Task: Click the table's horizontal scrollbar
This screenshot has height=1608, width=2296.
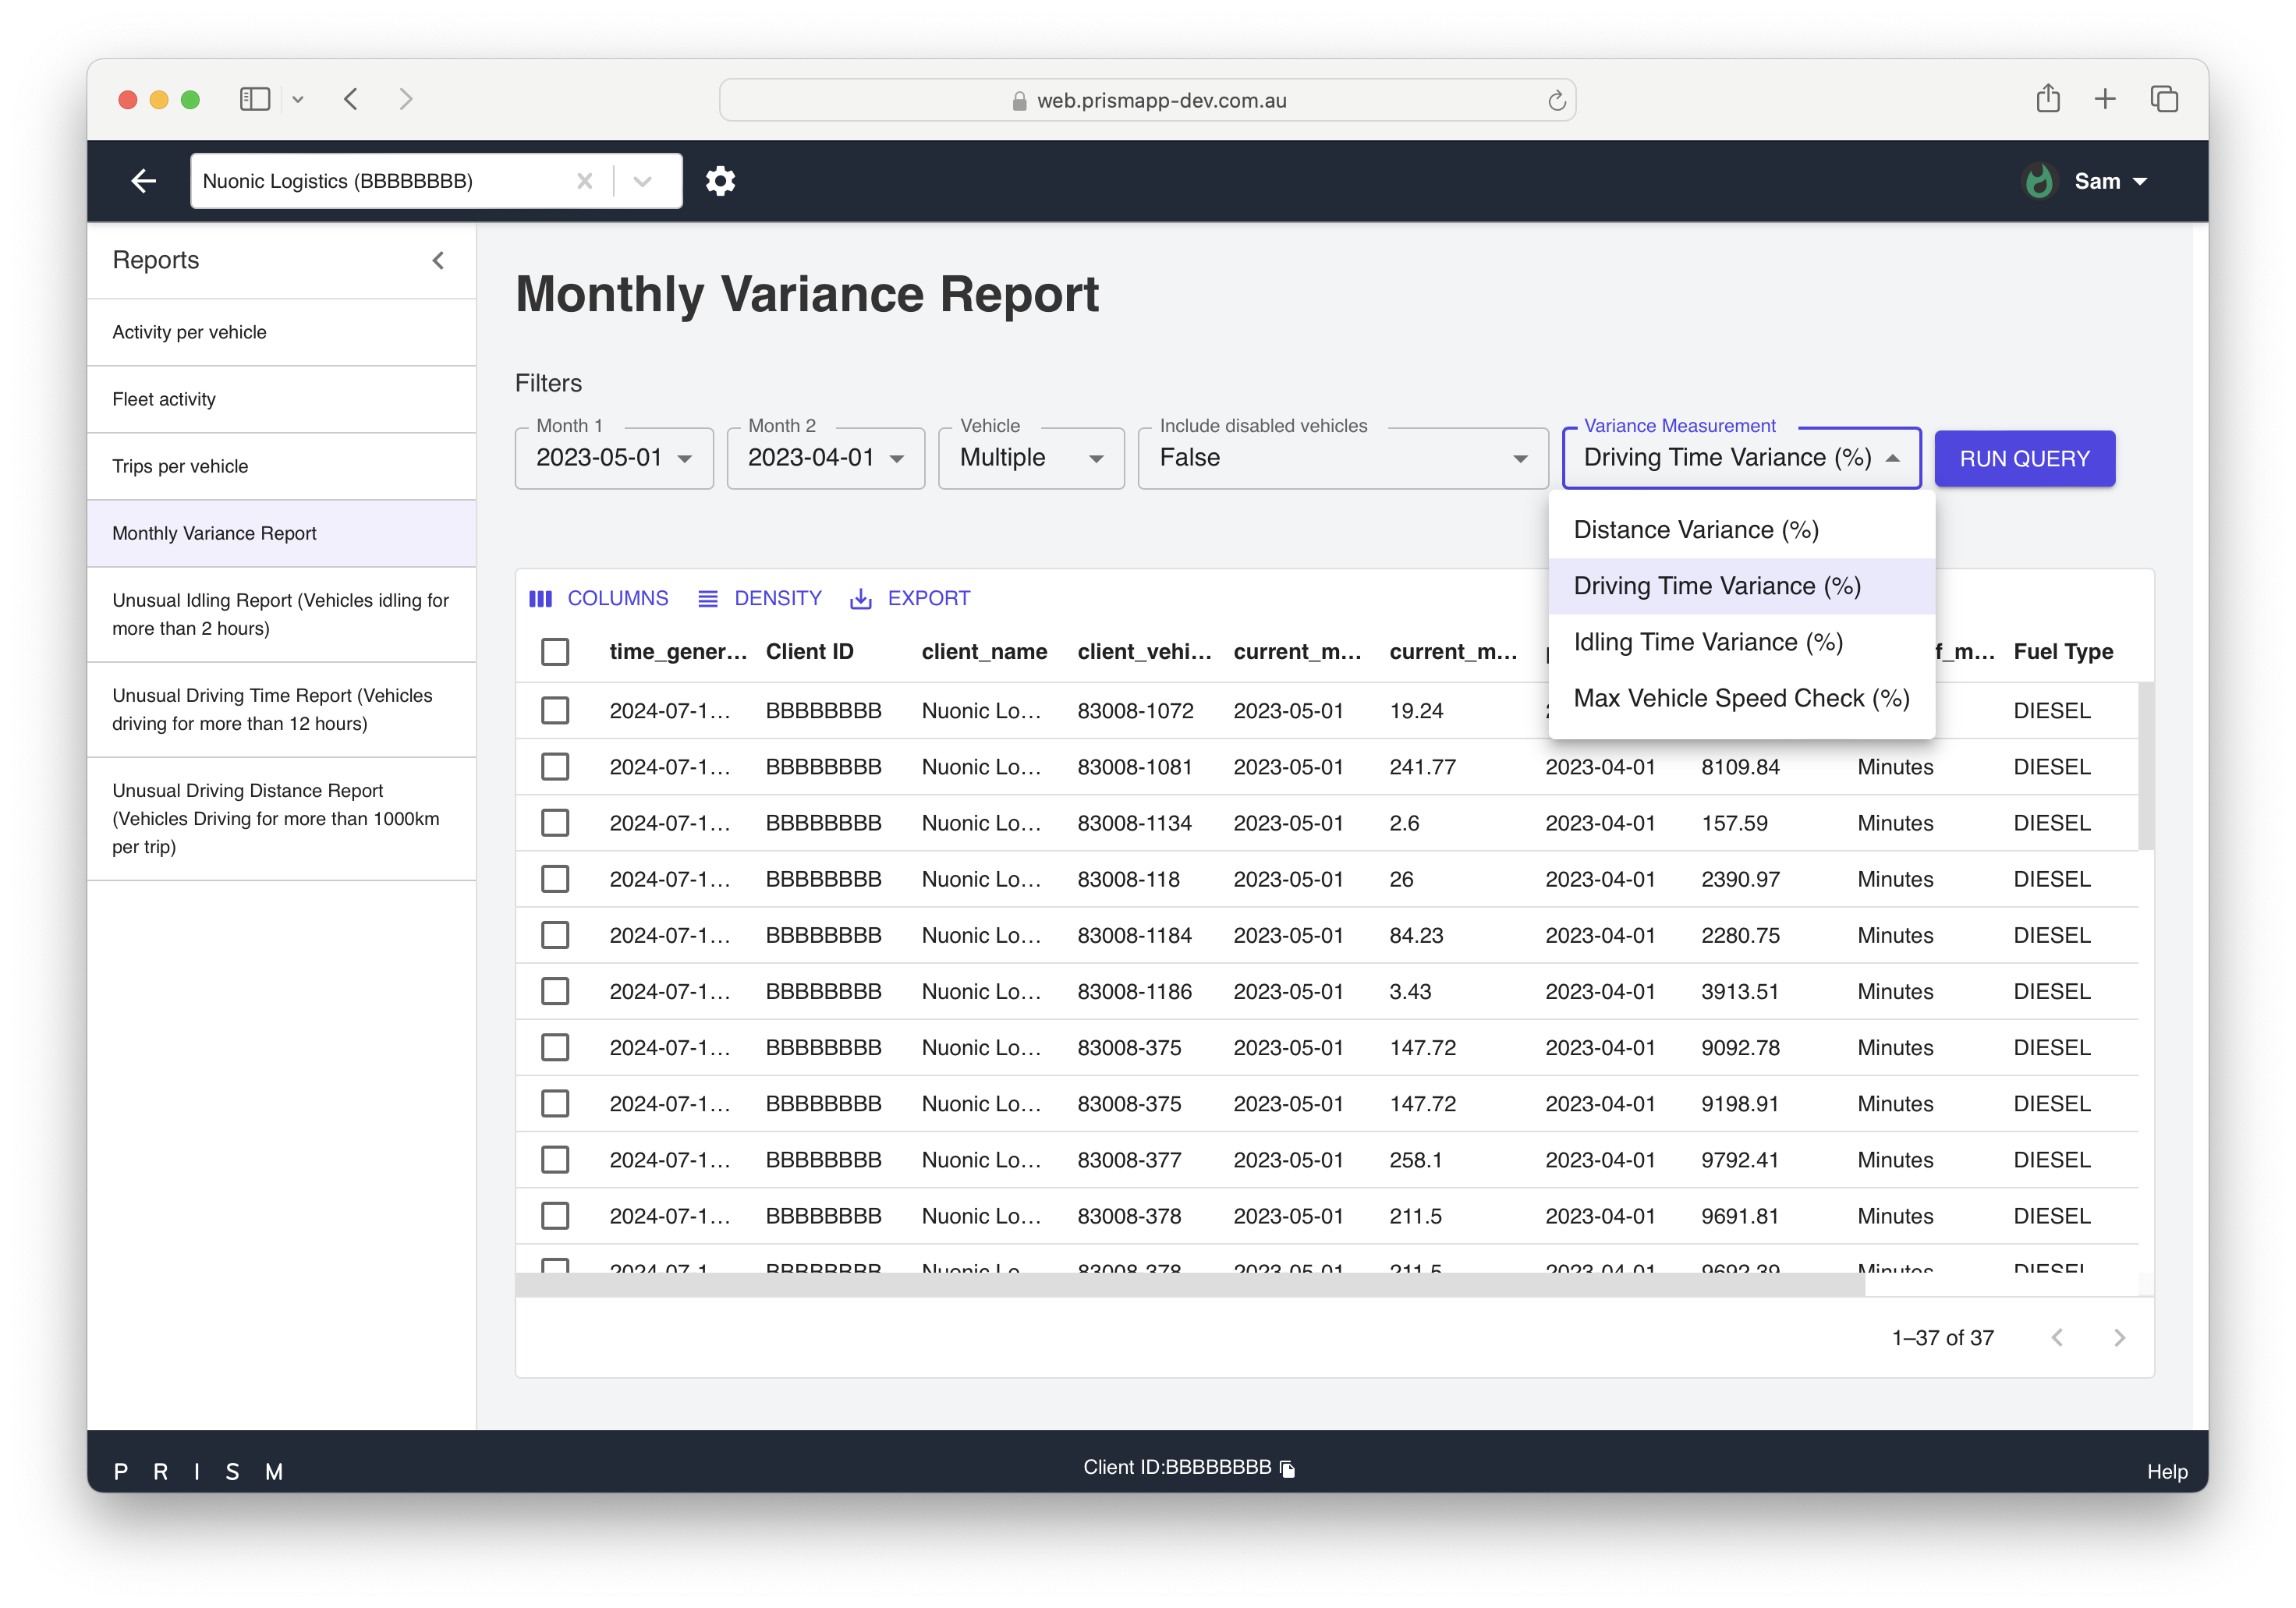Action: coord(1190,1285)
